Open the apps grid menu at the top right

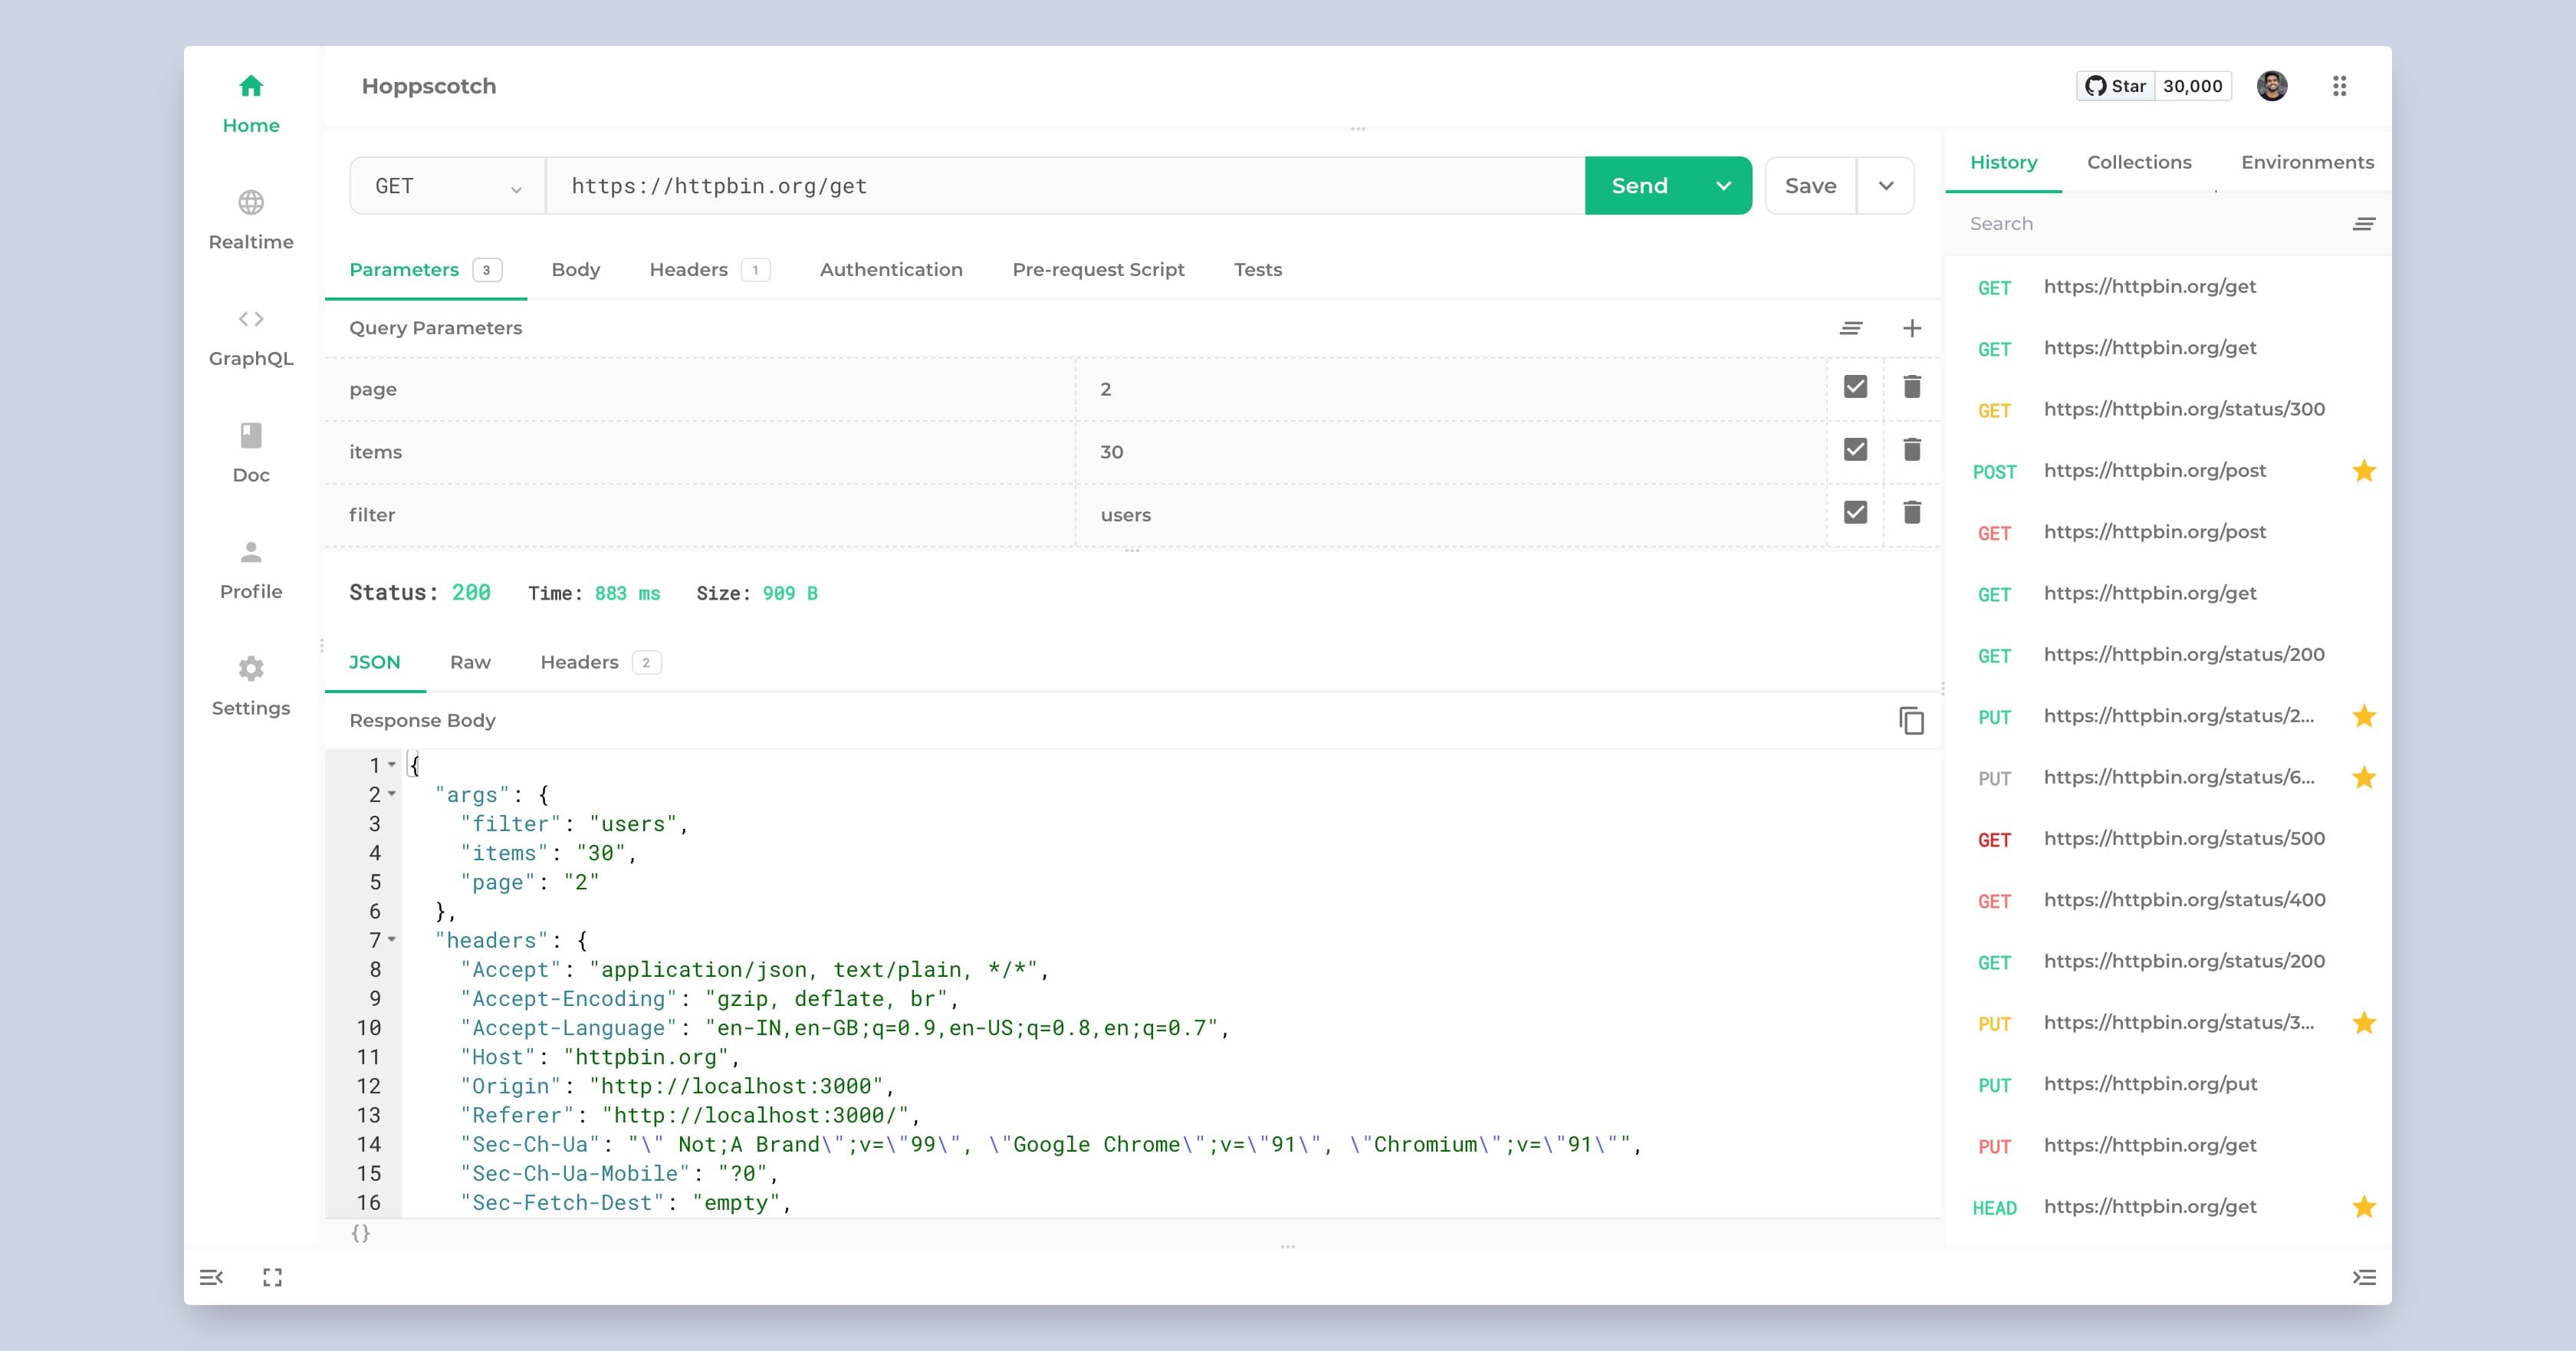[2339, 86]
